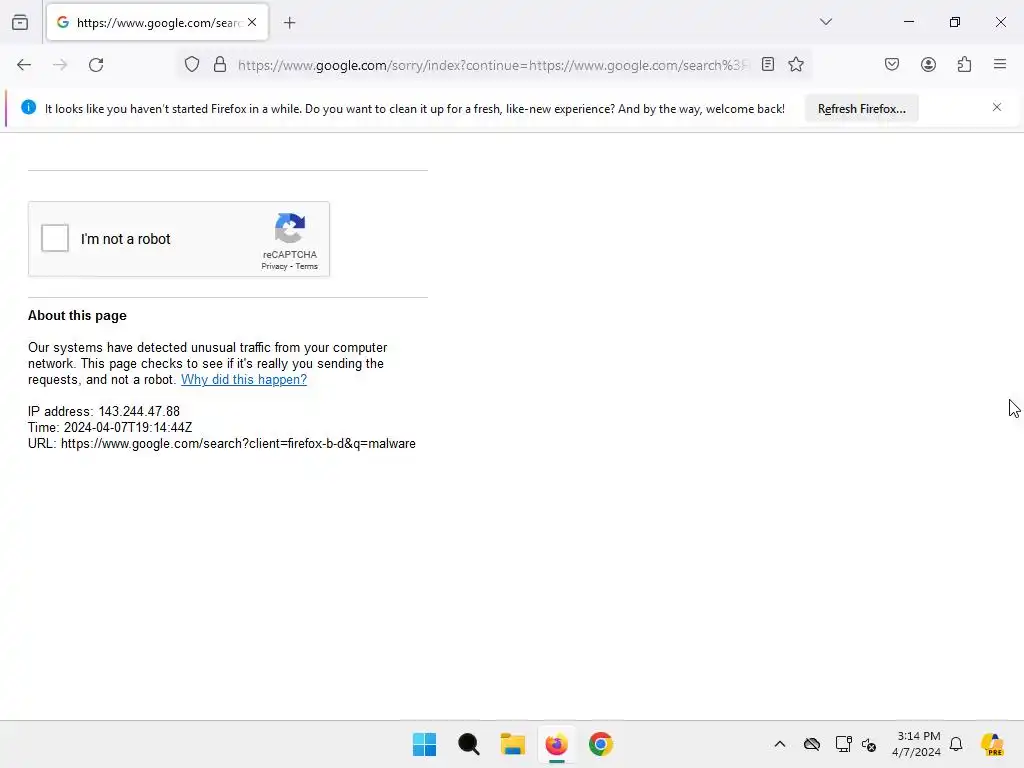Click the Refresh Firefox button
1024x768 pixels.
861,109
